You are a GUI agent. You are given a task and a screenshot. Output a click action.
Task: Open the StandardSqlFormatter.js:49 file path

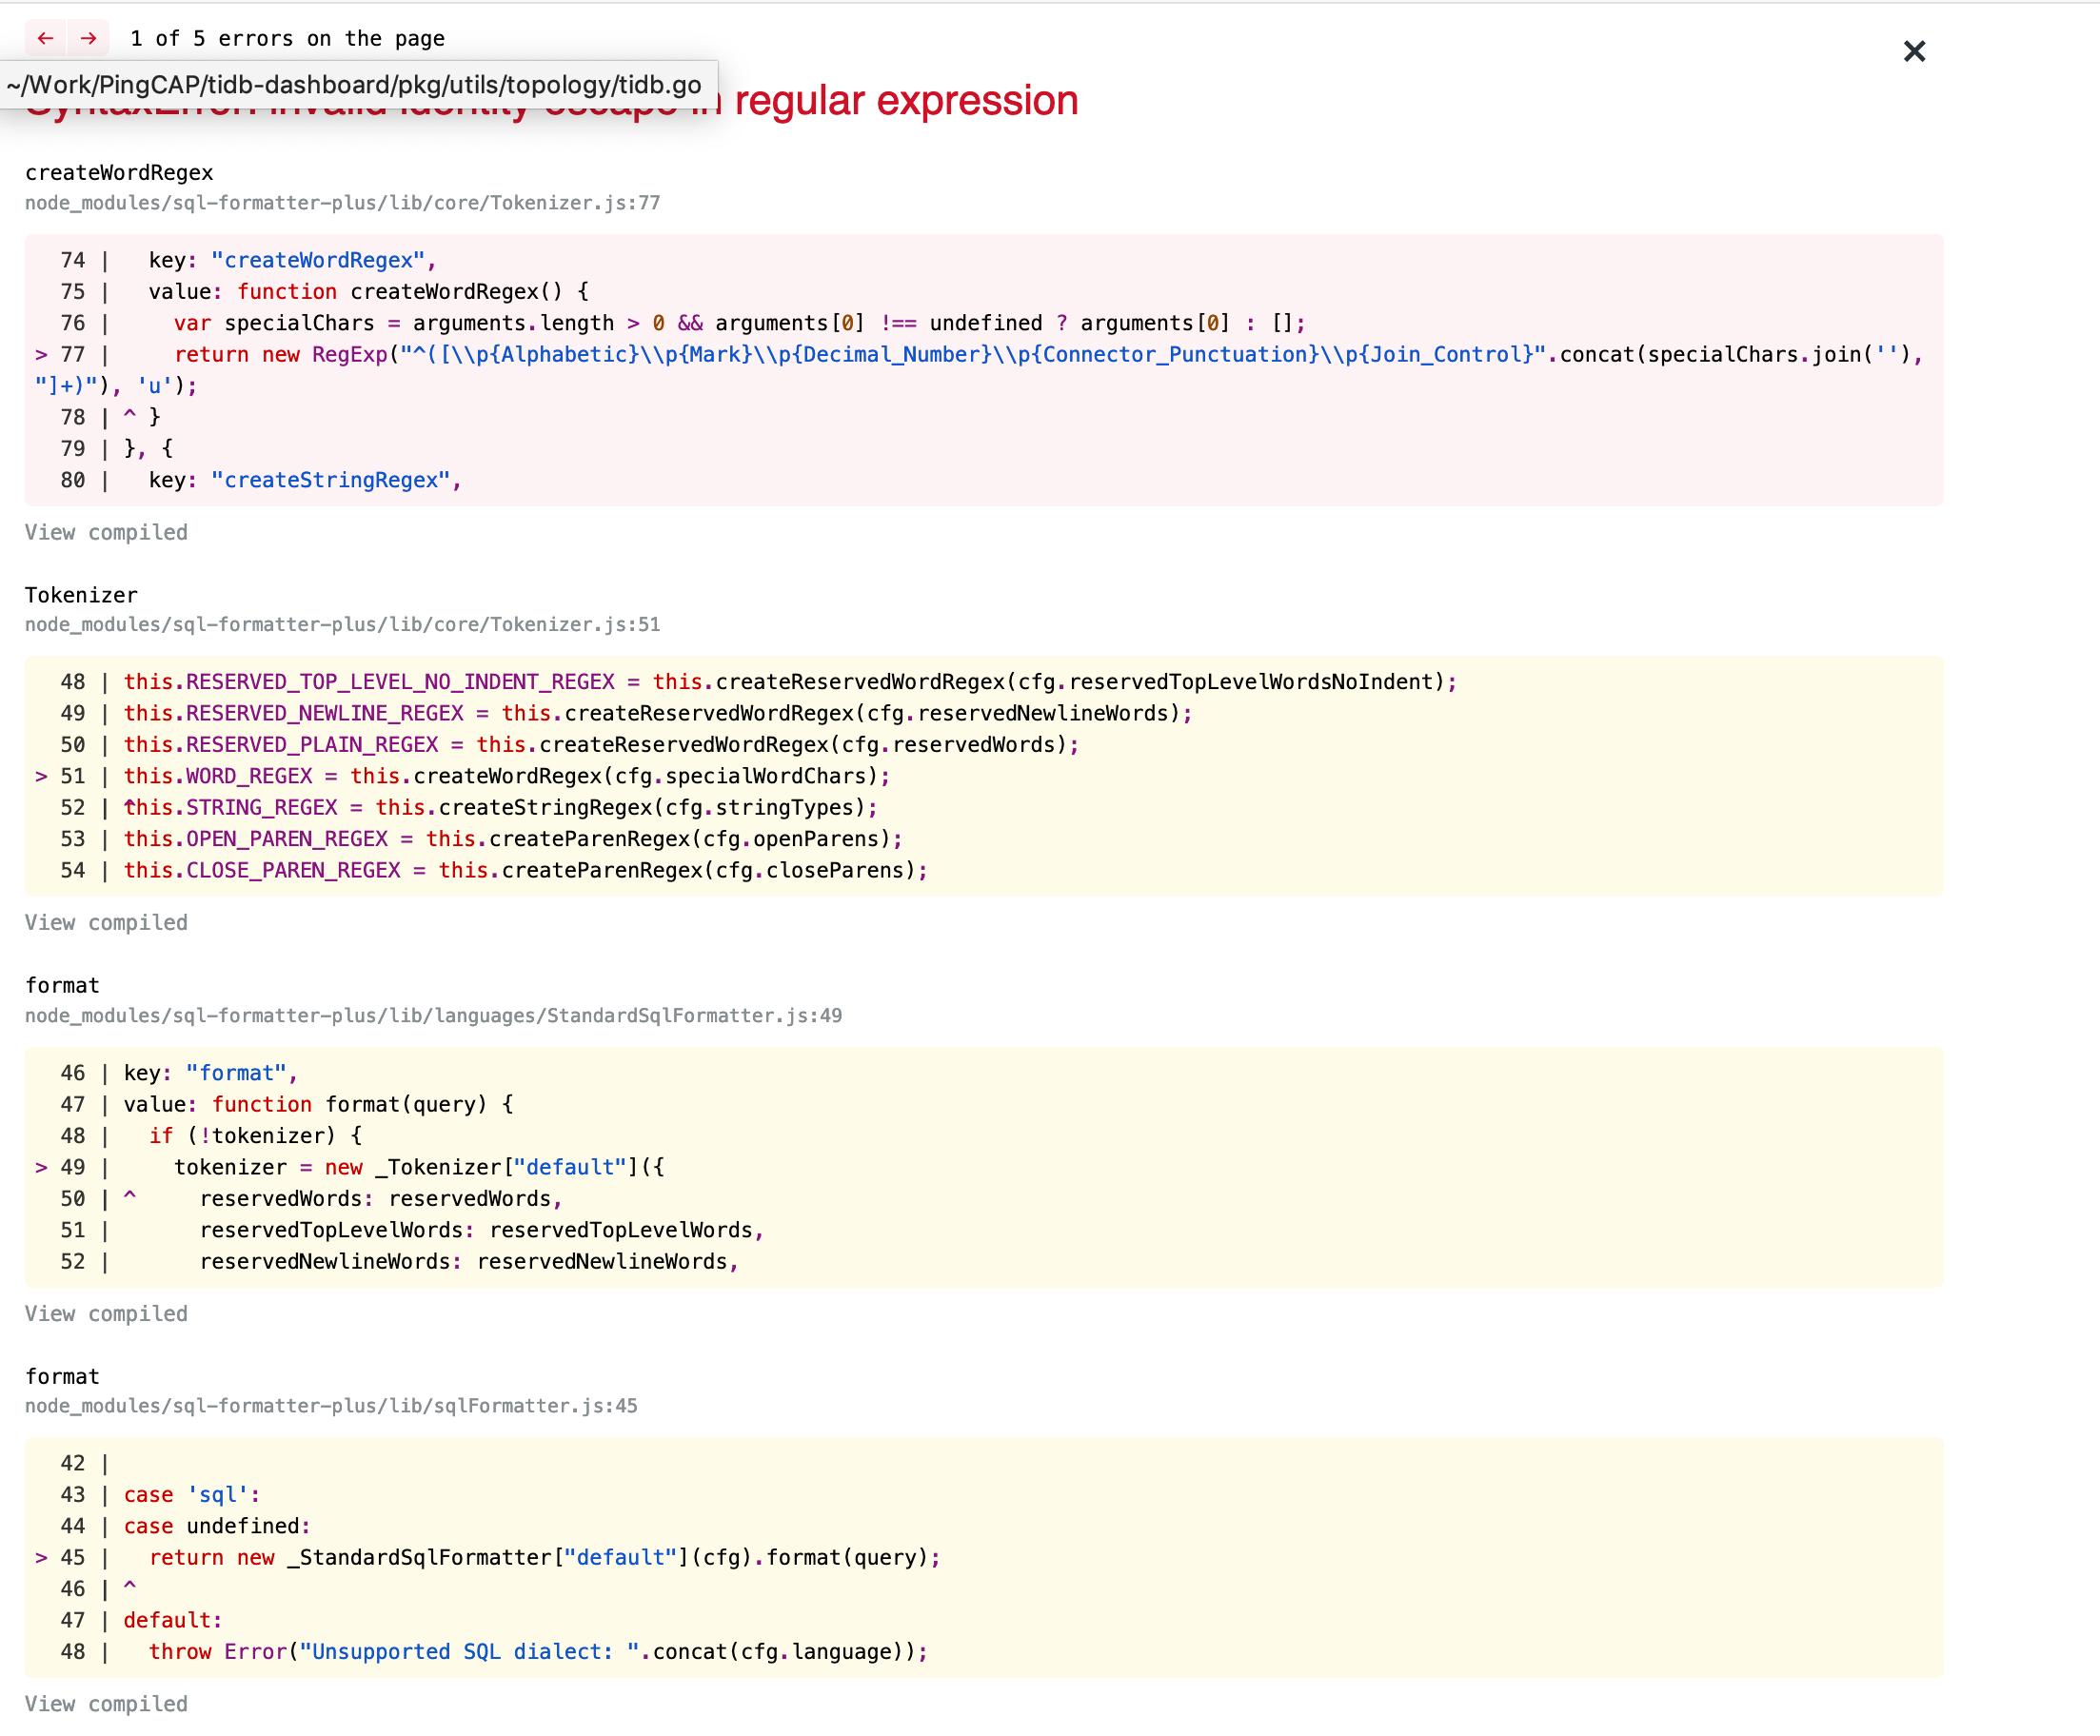point(433,1015)
